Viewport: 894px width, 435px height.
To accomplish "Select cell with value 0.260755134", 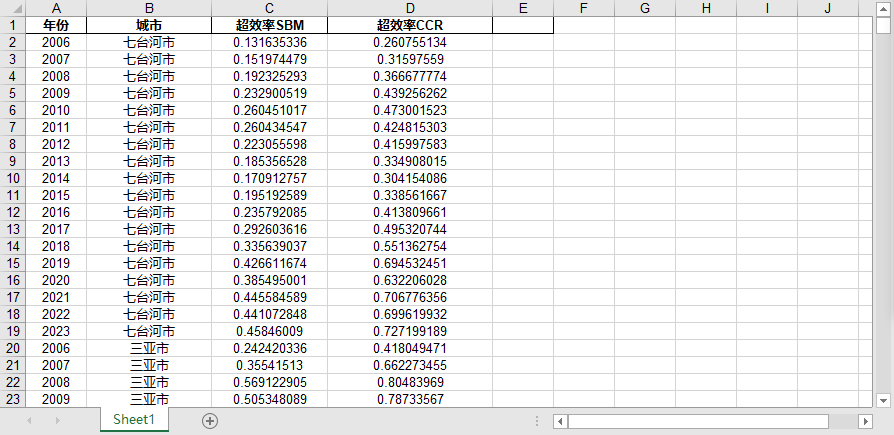I will [410, 42].
